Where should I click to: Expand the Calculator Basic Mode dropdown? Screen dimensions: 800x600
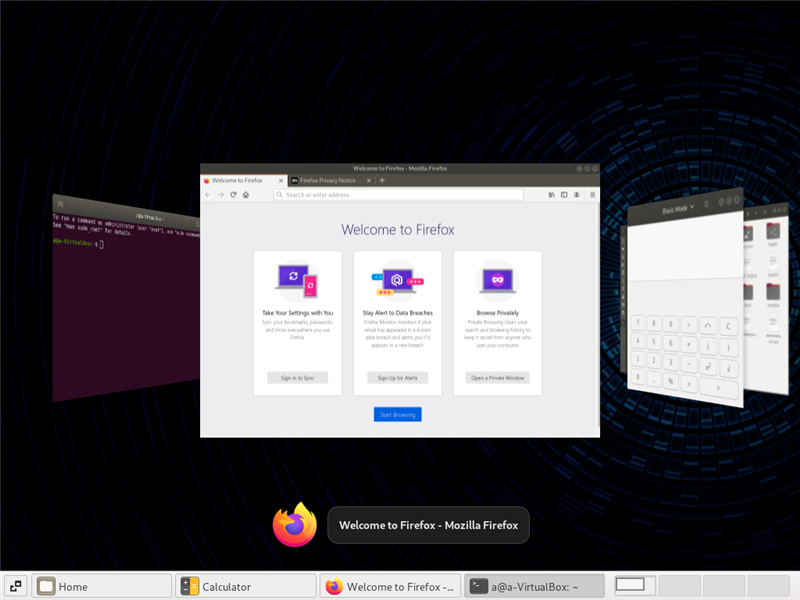(x=680, y=210)
